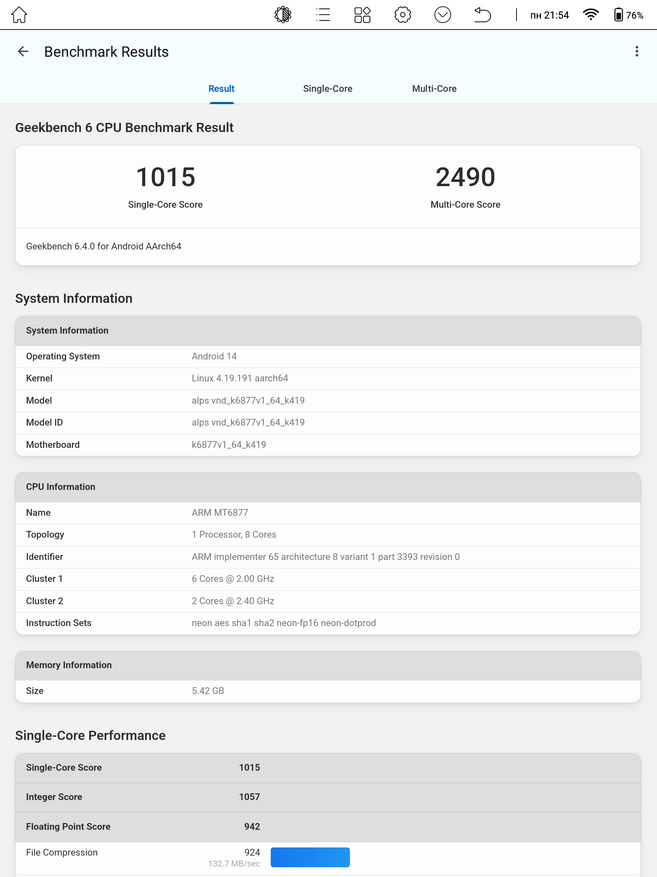Tap the system back arrow icon
Screen dimensions: 657x877
click(x=483, y=15)
